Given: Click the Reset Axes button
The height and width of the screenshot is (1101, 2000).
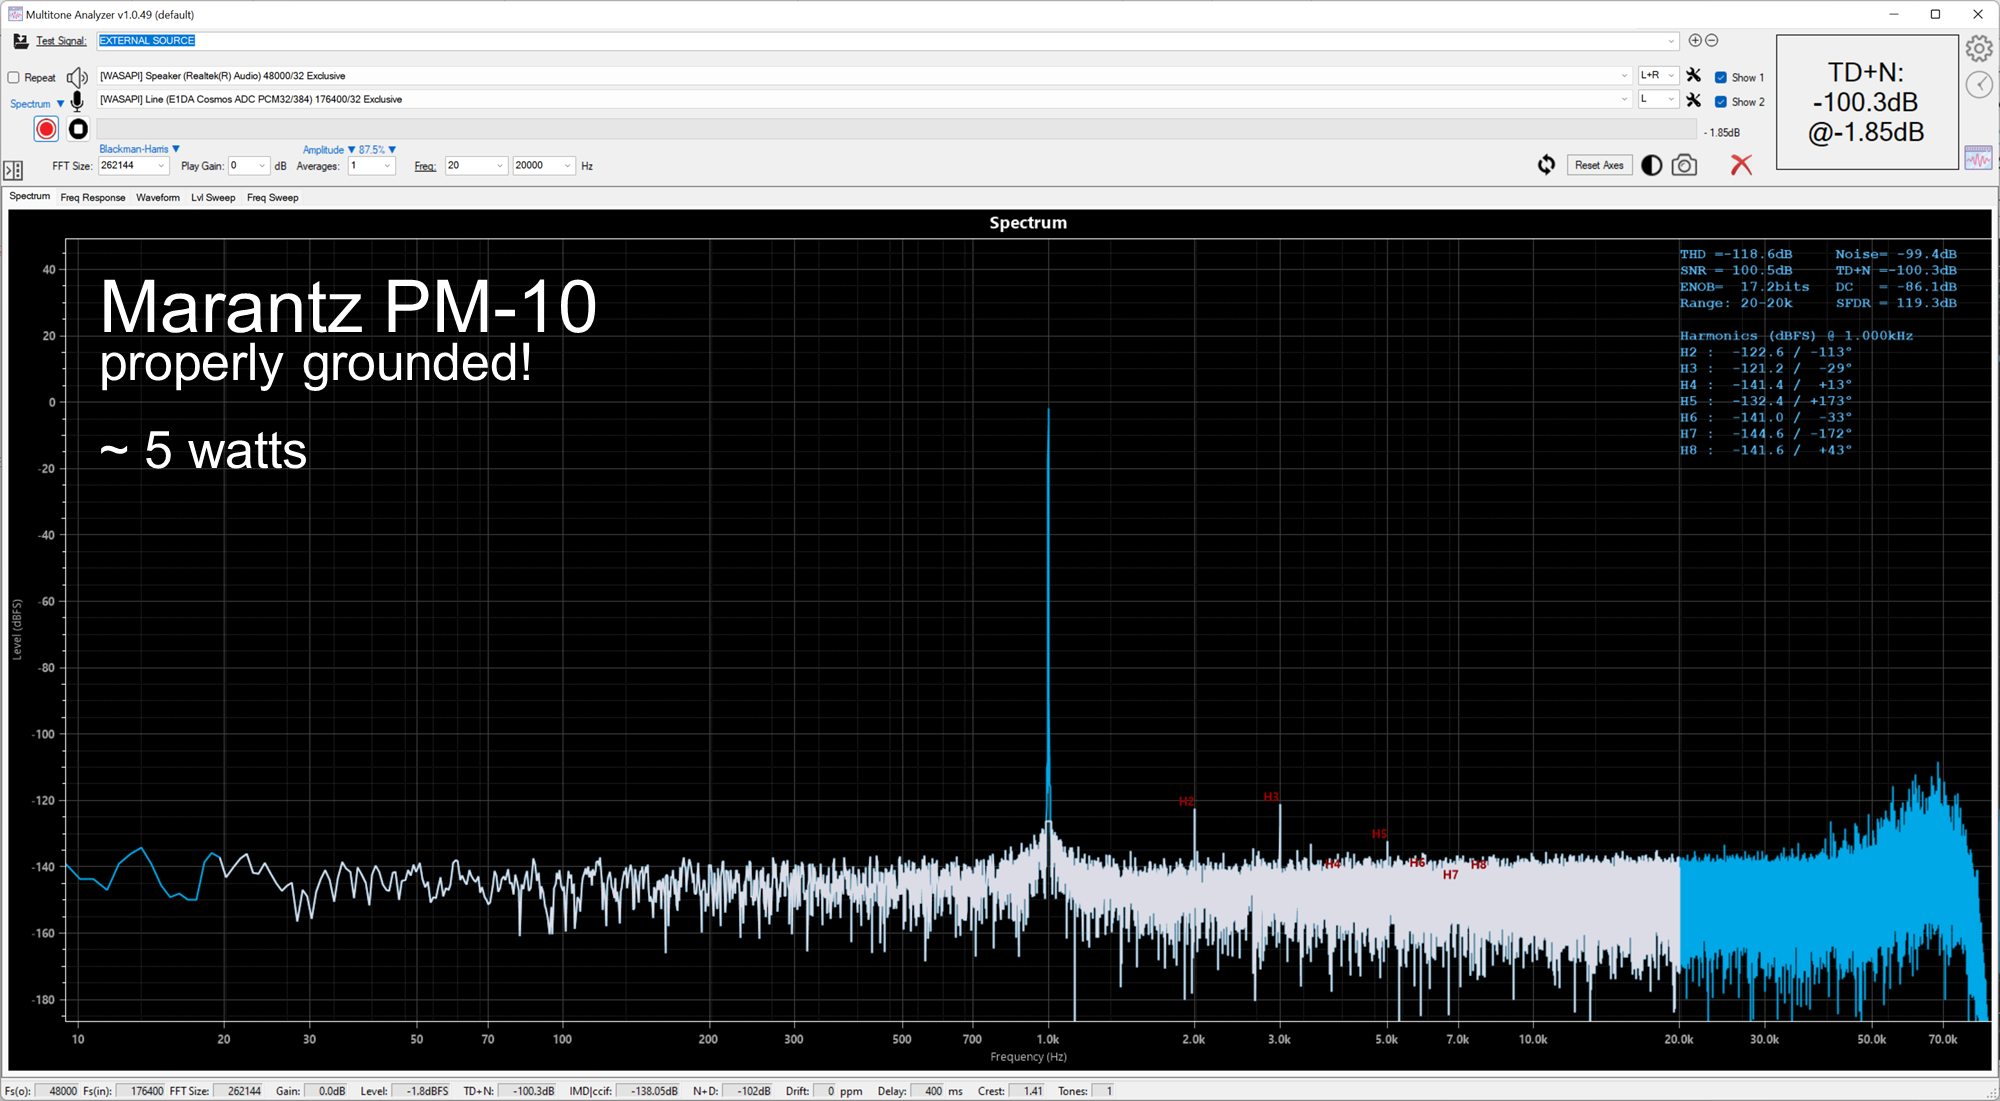Looking at the screenshot, I should (1599, 165).
